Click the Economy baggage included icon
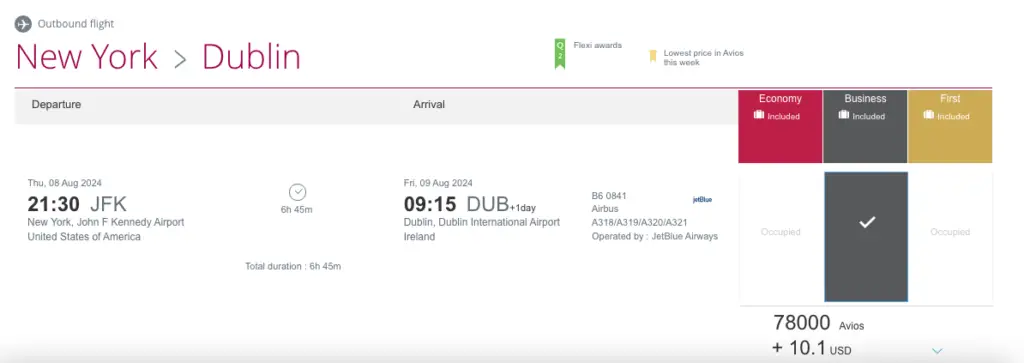1024x363 pixels. point(758,116)
